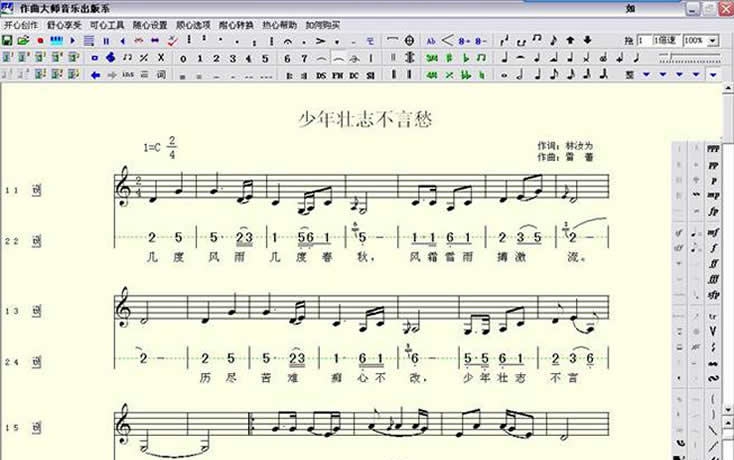Viewport: 734px width, 460px height.
Task: Insert jianpu note number 0
Action: click(x=183, y=58)
